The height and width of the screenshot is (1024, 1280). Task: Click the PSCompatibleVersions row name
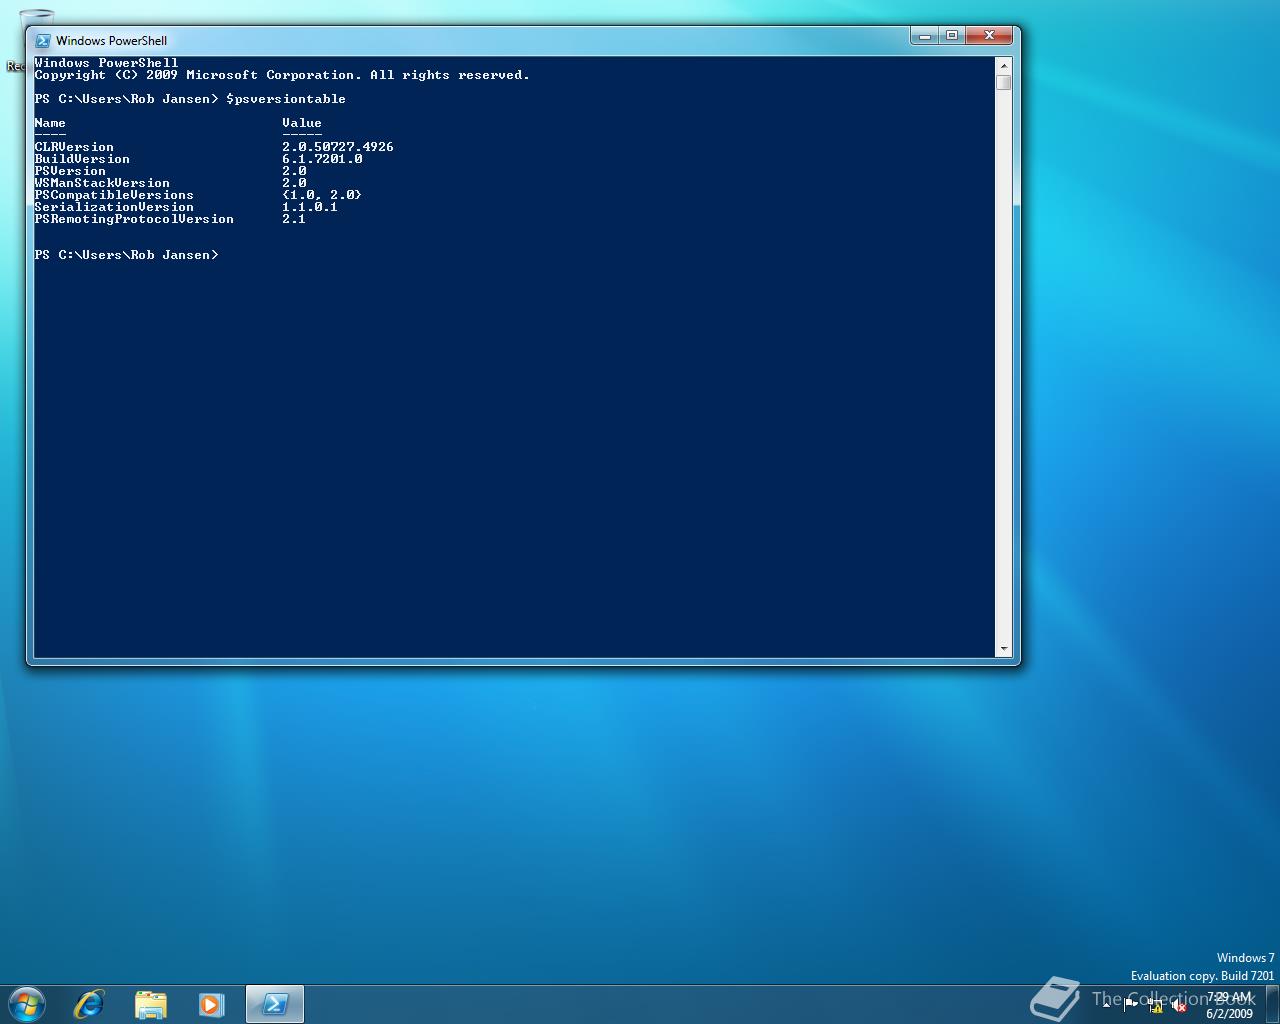114,195
